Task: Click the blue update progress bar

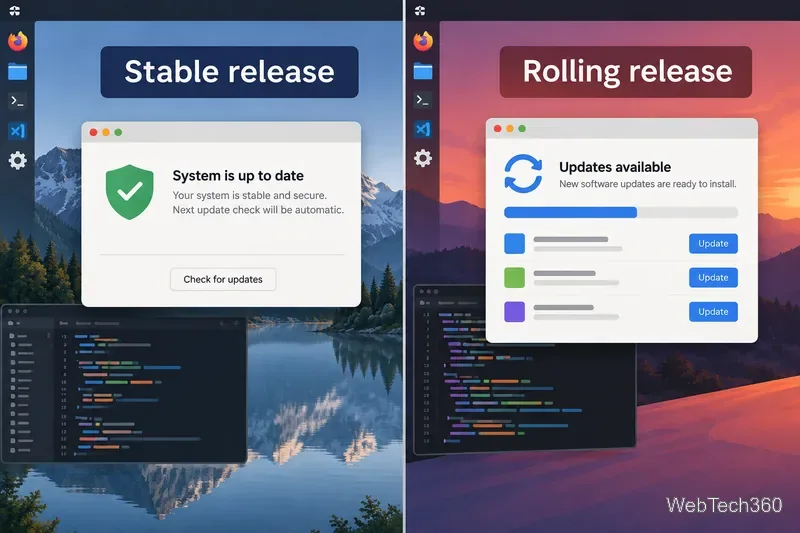Action: coord(621,212)
